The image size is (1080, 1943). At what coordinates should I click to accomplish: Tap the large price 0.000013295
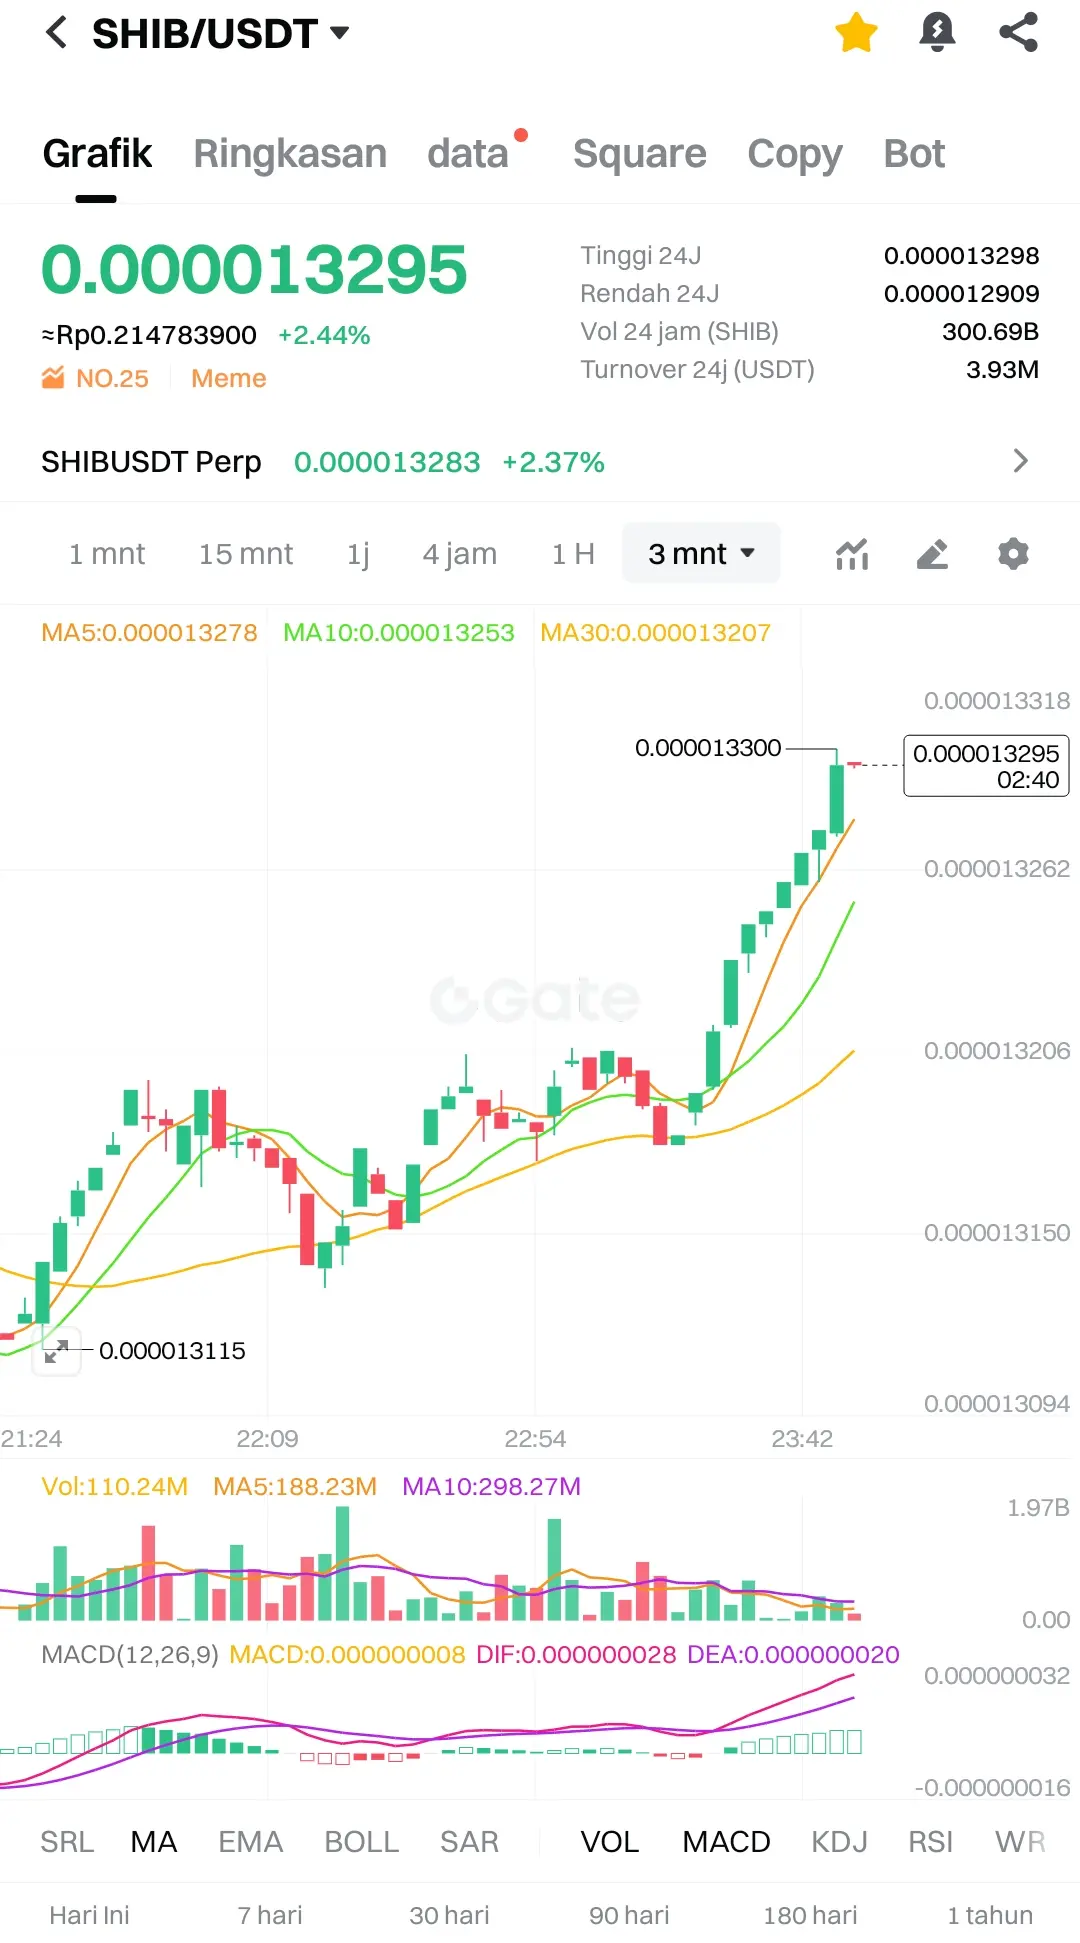pyautogui.click(x=254, y=270)
